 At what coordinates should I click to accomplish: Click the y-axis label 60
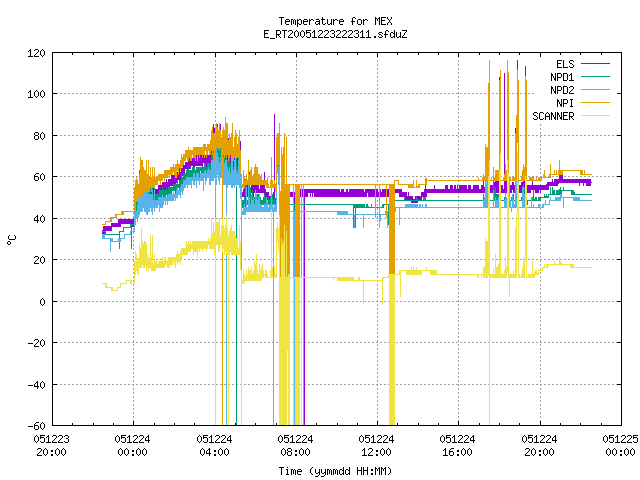[40, 177]
